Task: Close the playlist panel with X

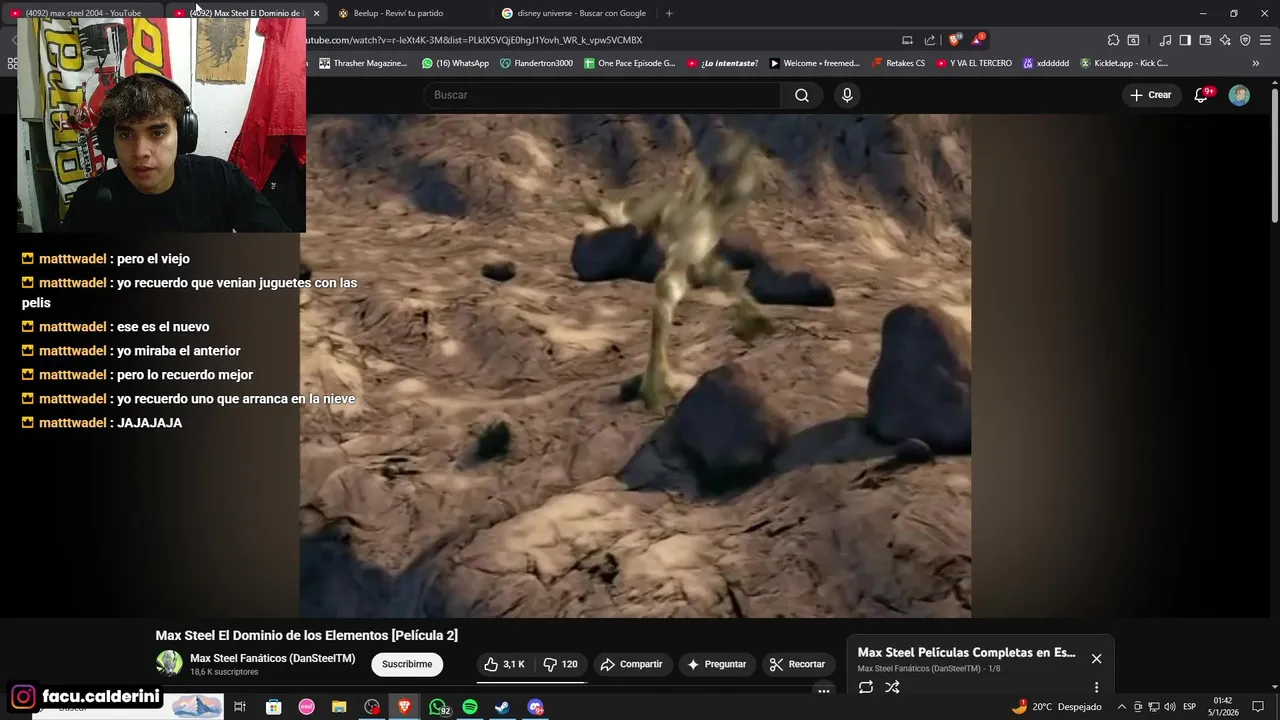Action: click(1096, 658)
